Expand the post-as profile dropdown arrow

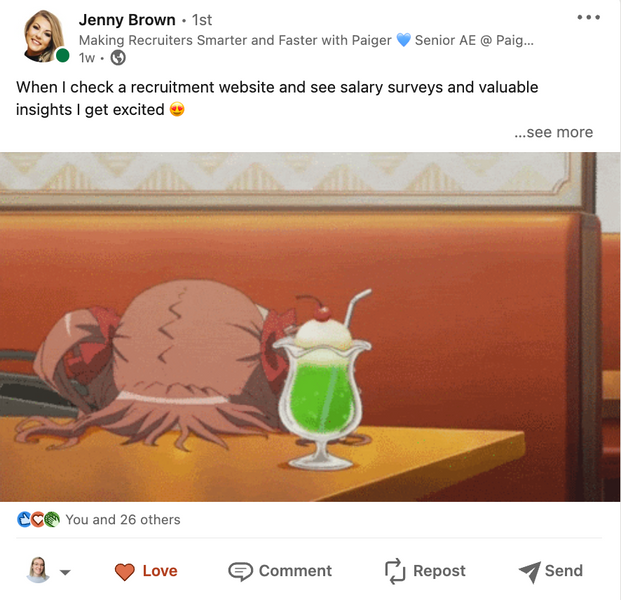coord(65,572)
